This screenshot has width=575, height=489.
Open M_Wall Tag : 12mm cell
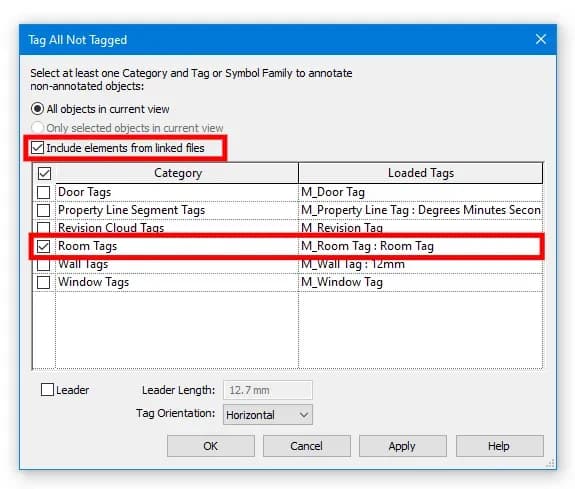[x=420, y=264]
